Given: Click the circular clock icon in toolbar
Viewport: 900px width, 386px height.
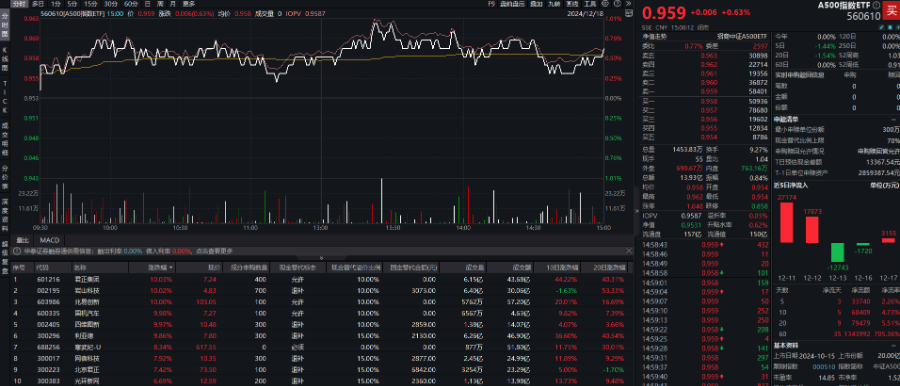Looking at the screenshot, I should (618, 3).
